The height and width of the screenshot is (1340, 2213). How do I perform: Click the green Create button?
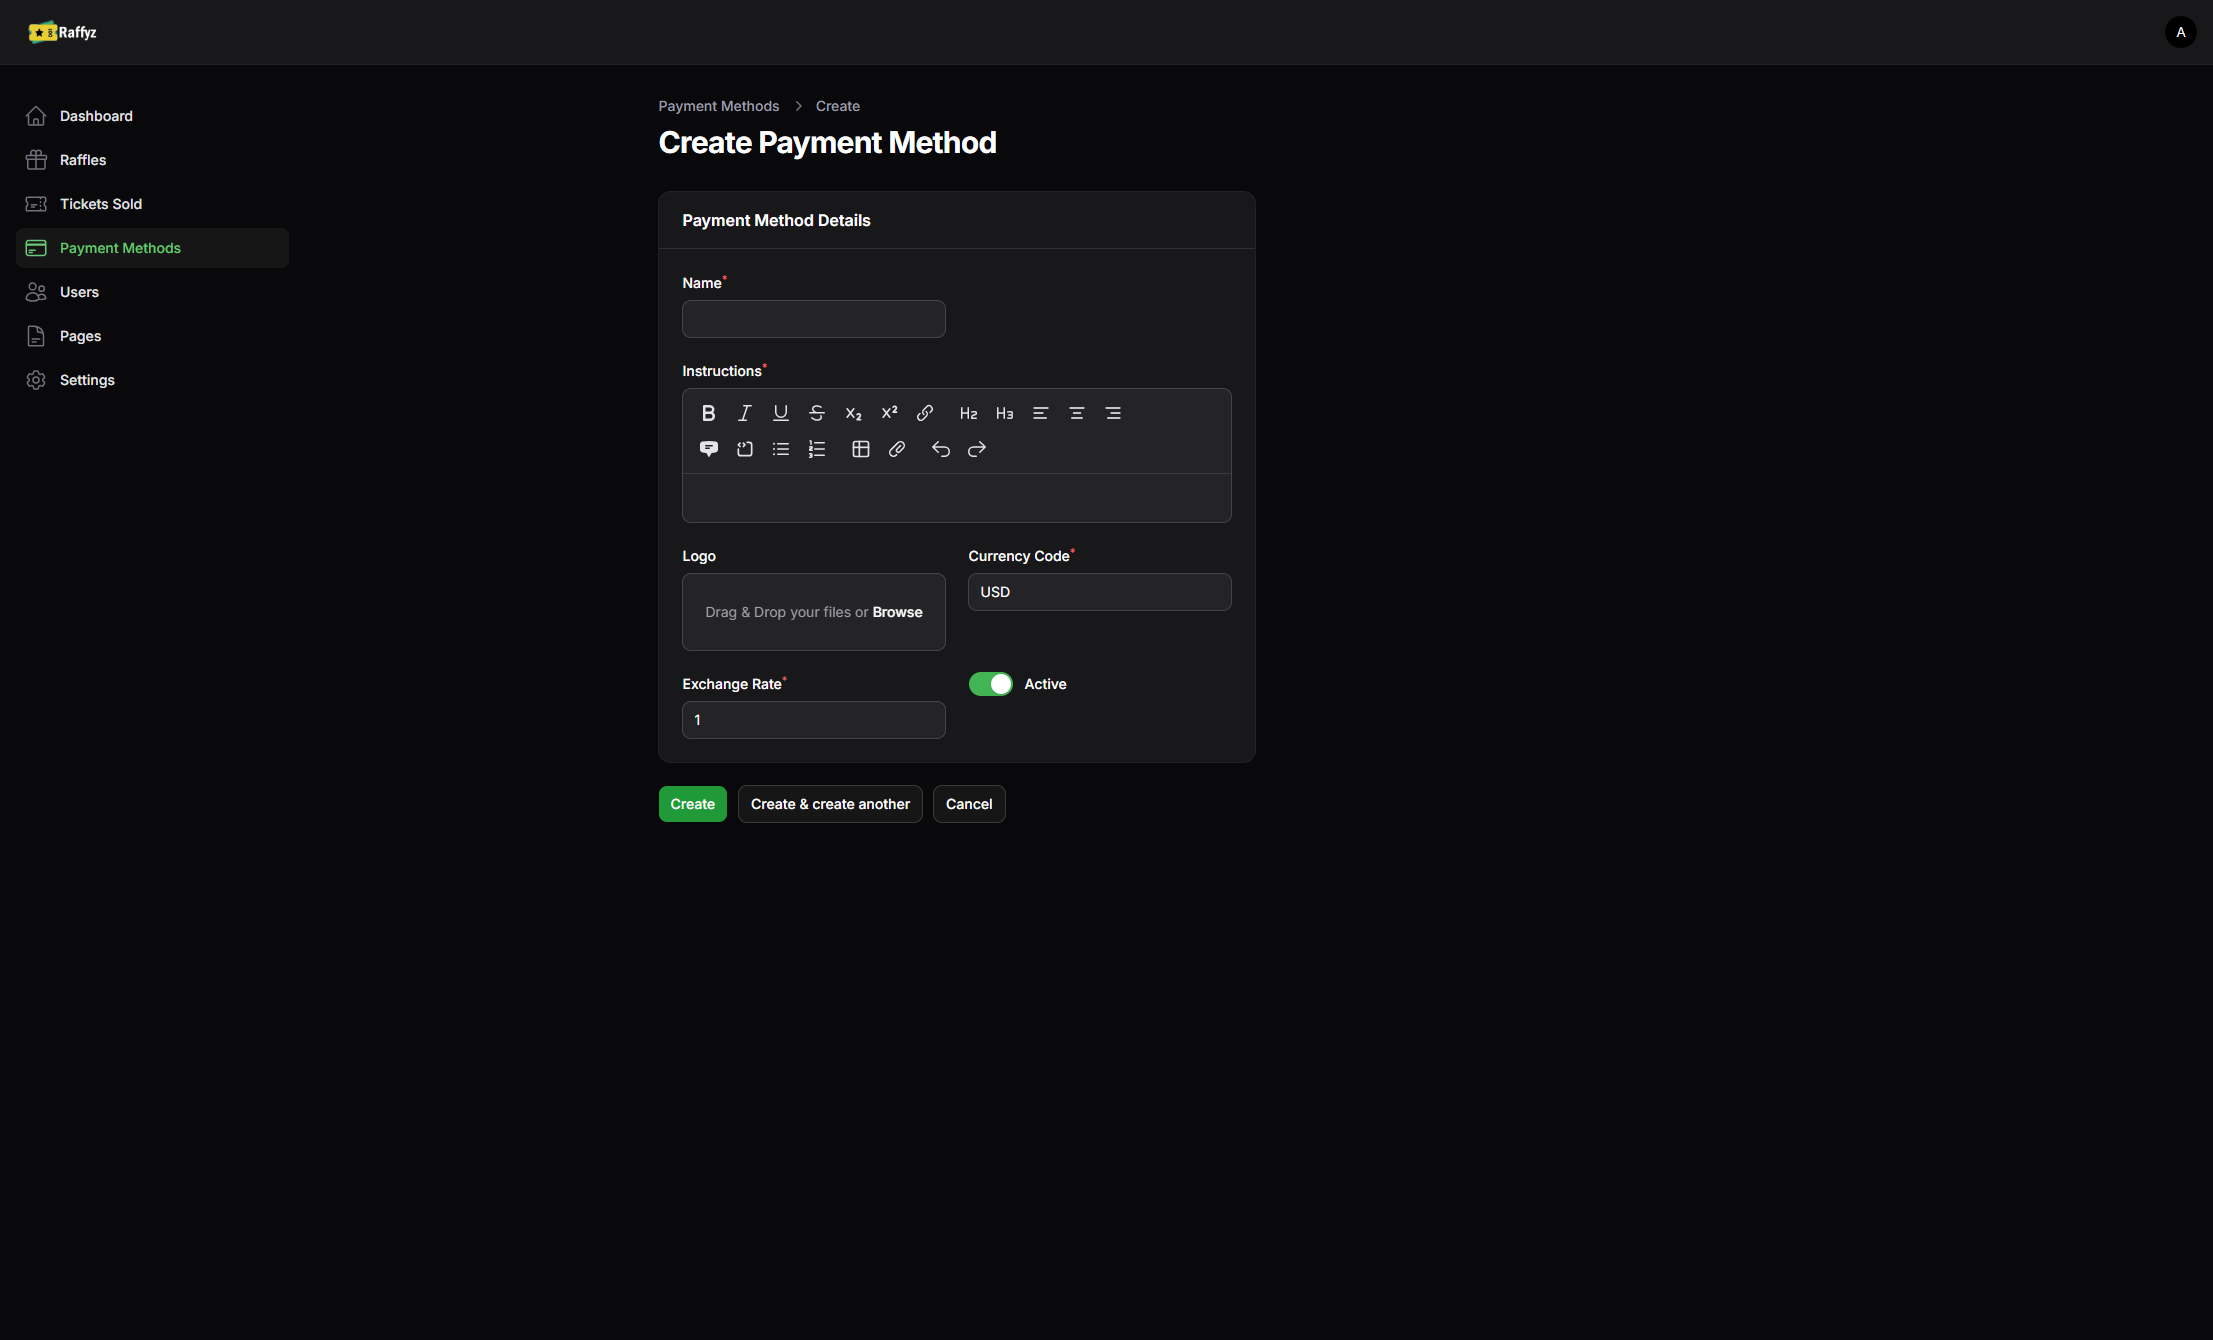pyautogui.click(x=692, y=804)
